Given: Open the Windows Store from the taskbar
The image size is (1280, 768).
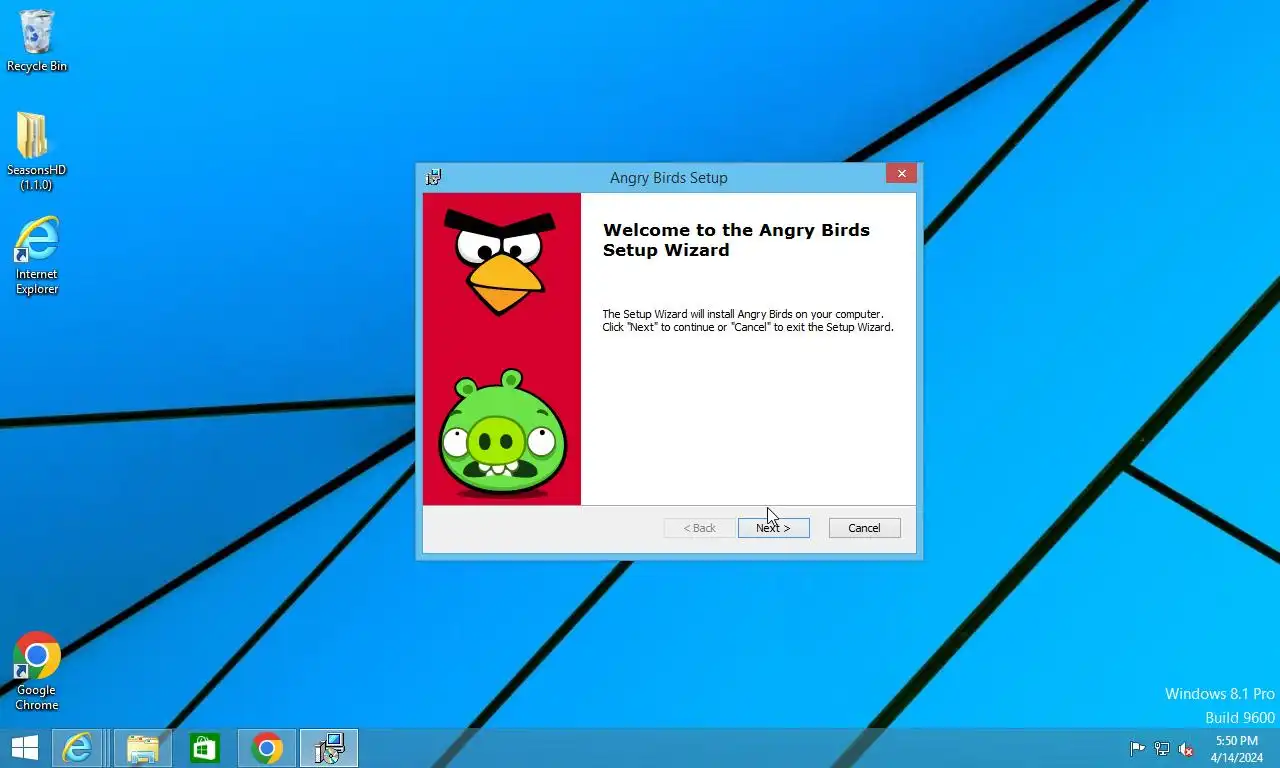Looking at the screenshot, I should pyautogui.click(x=205, y=748).
